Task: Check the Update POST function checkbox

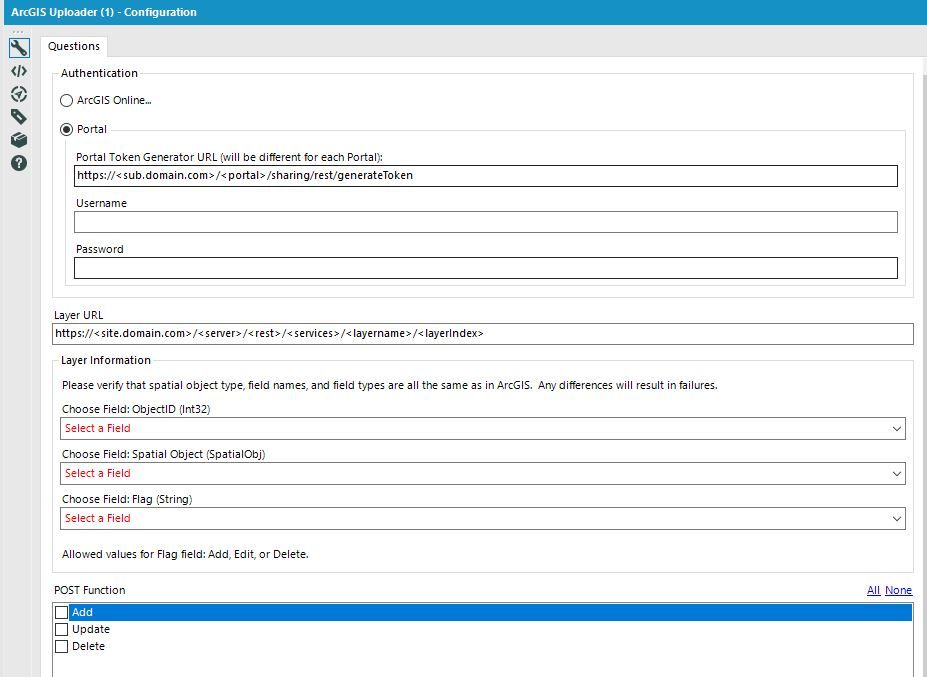Action: (61, 629)
